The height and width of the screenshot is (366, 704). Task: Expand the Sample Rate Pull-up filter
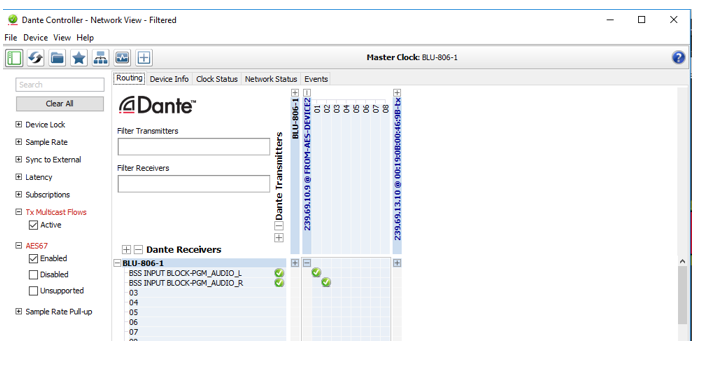18,311
